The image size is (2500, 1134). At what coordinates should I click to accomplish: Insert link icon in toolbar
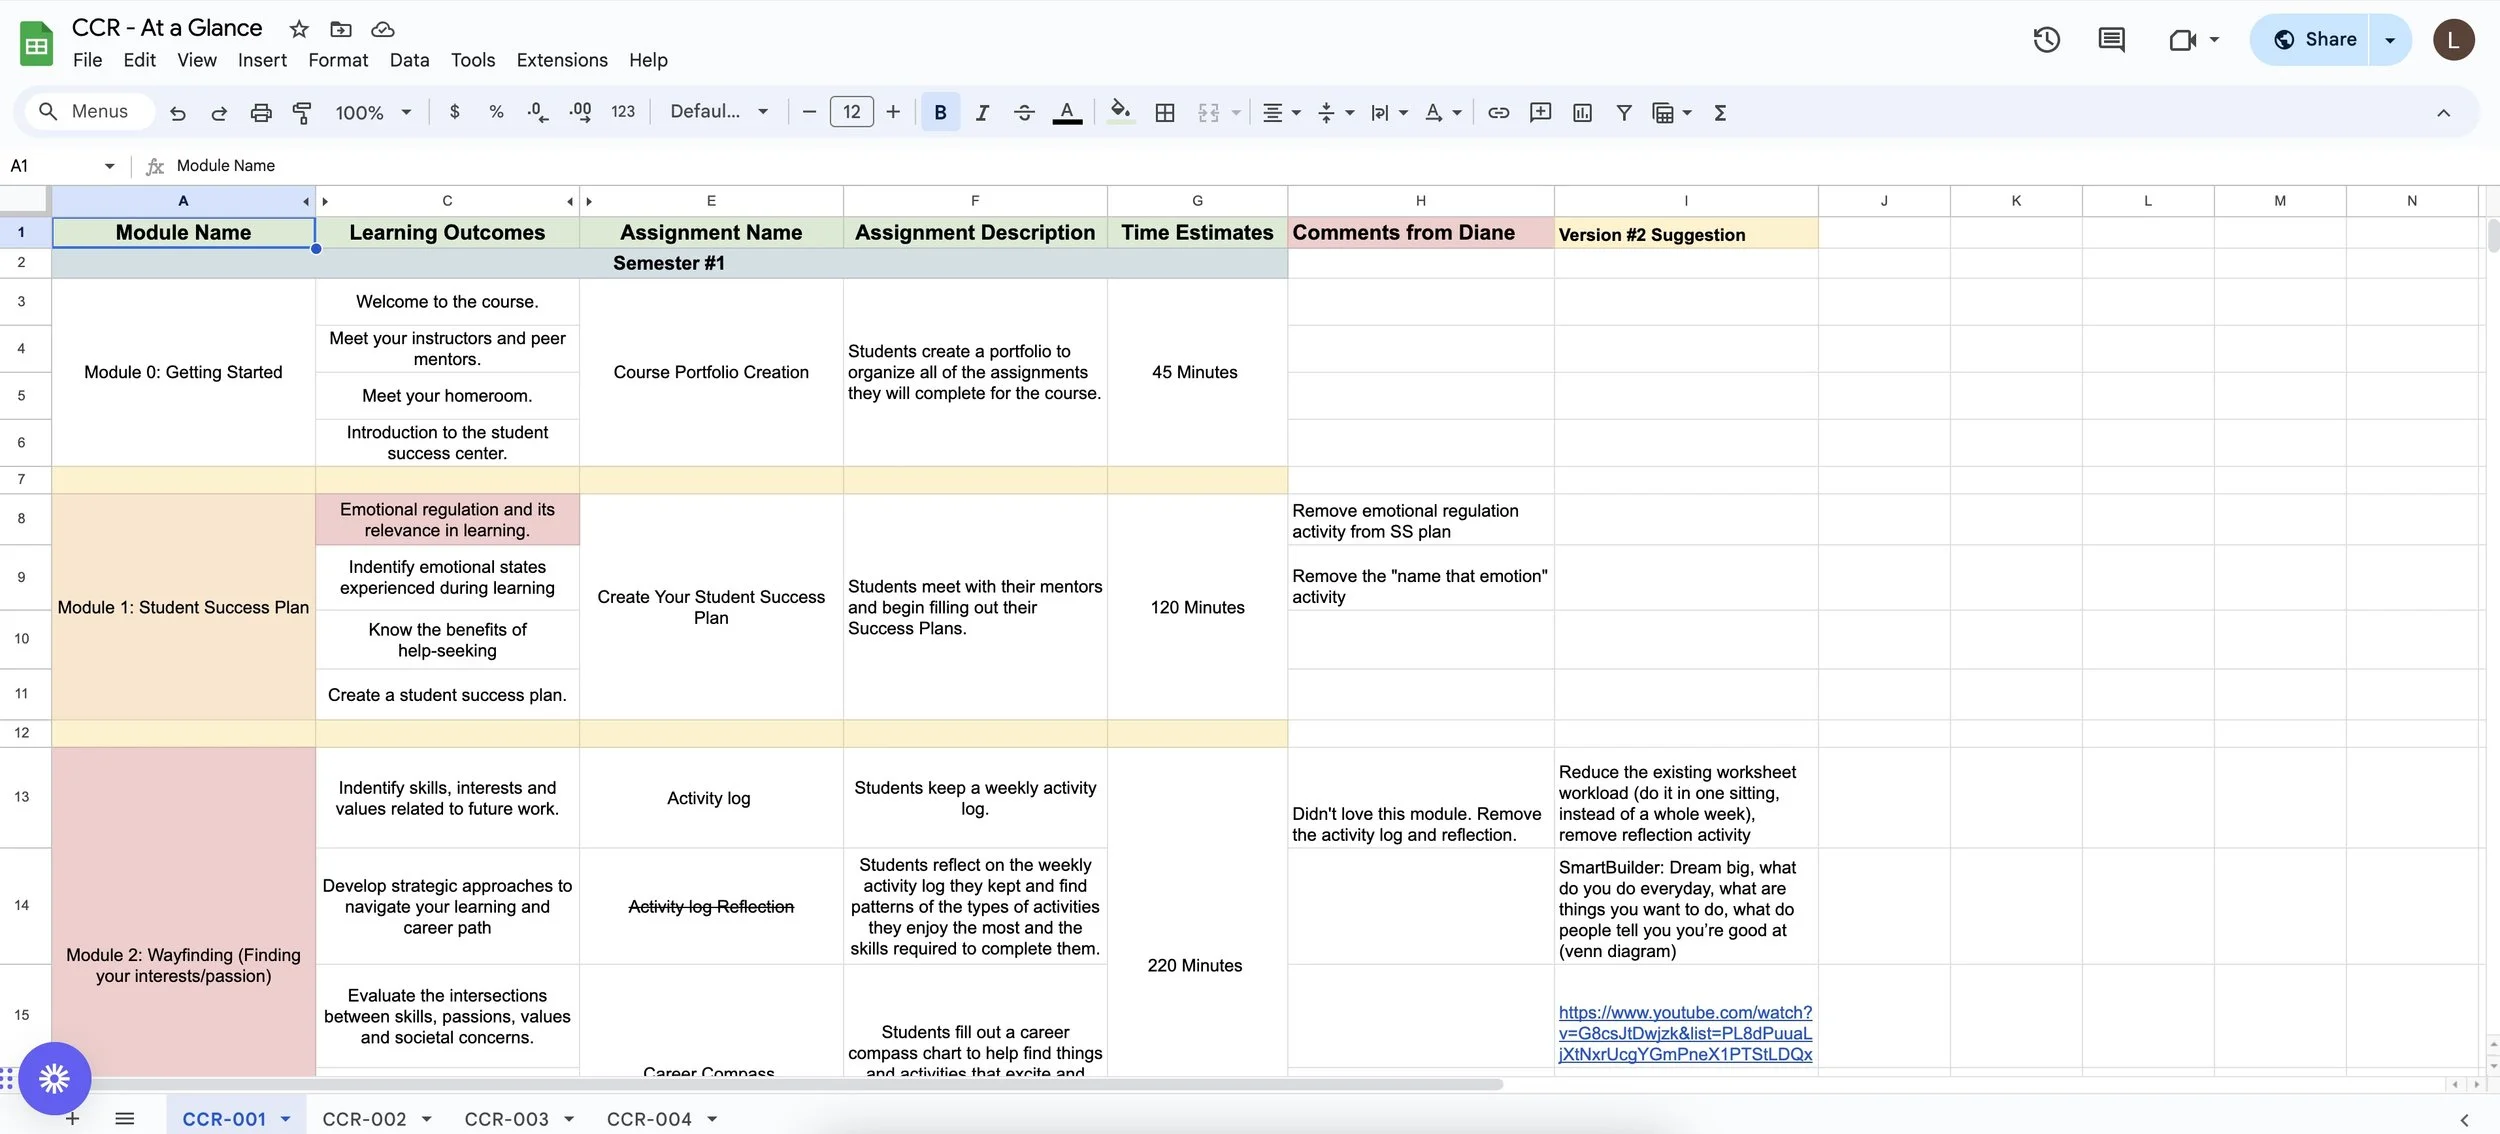coord(1498,113)
